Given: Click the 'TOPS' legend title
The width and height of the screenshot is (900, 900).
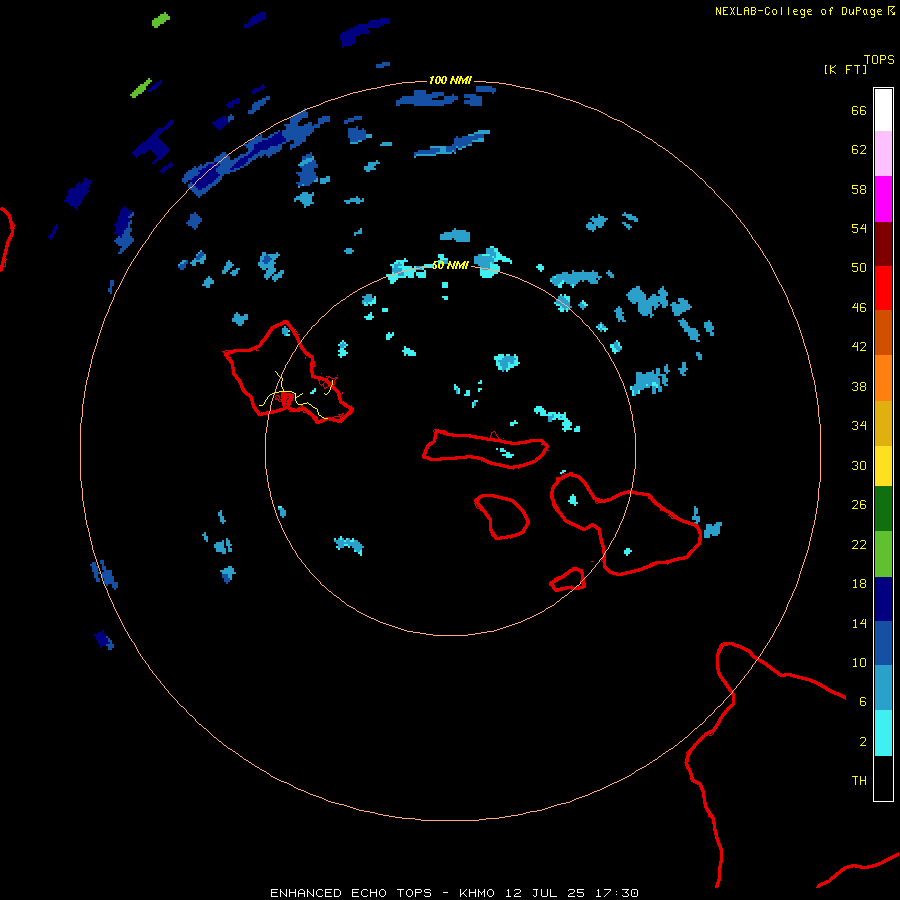Looking at the screenshot, I should click(879, 59).
